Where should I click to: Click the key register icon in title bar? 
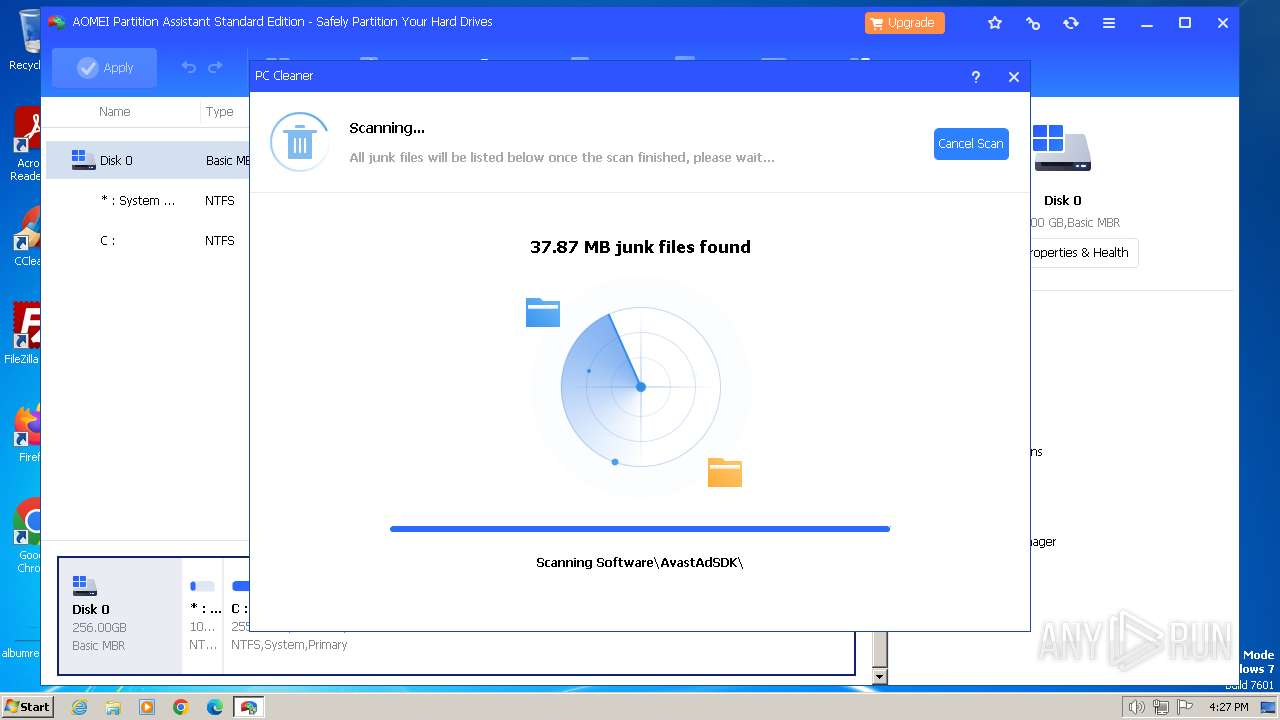1033,23
